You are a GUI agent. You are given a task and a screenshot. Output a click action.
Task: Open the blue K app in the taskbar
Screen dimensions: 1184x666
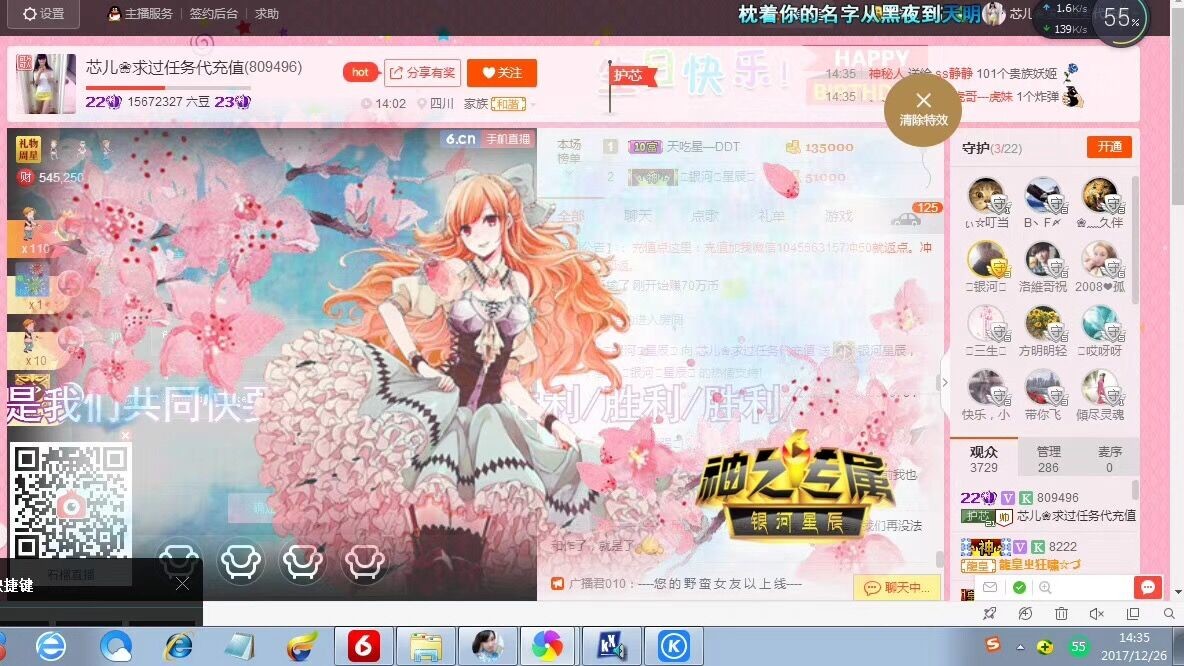[x=674, y=646]
